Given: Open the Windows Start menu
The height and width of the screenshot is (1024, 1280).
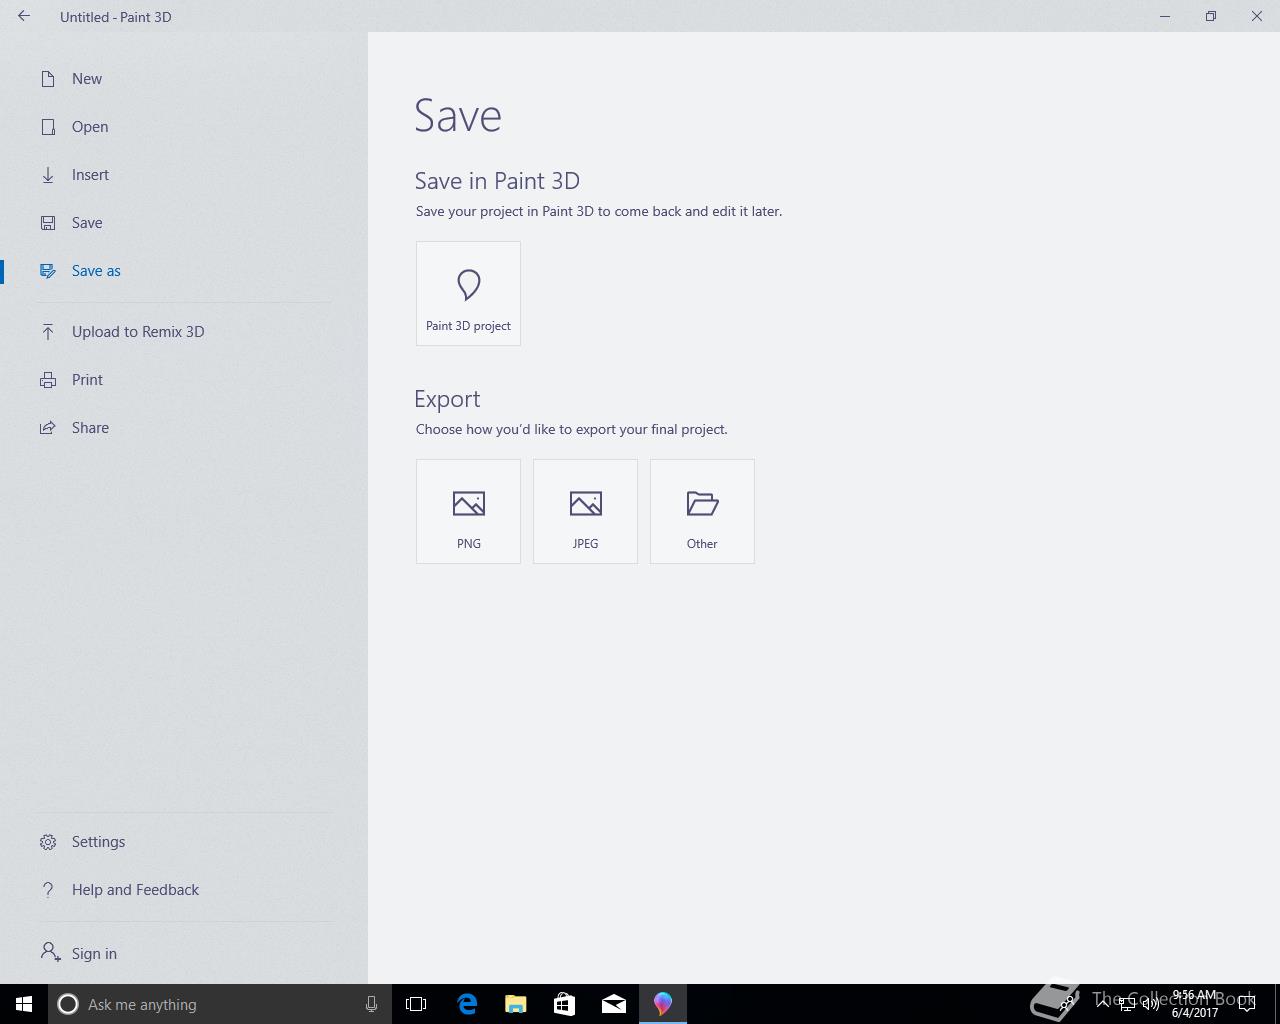Looking at the screenshot, I should coord(24,1004).
